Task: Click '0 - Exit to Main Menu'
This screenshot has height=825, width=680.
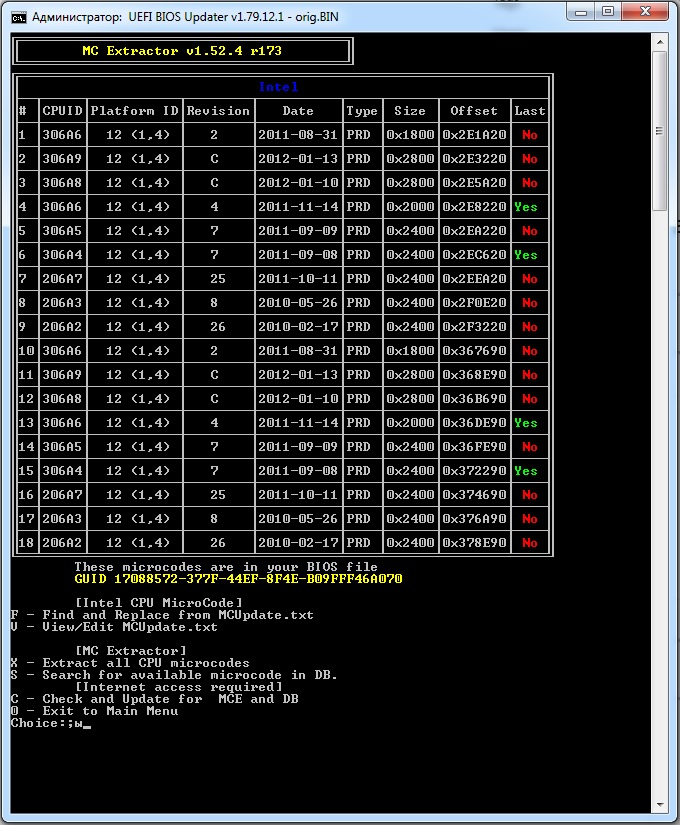Action: tap(95, 711)
